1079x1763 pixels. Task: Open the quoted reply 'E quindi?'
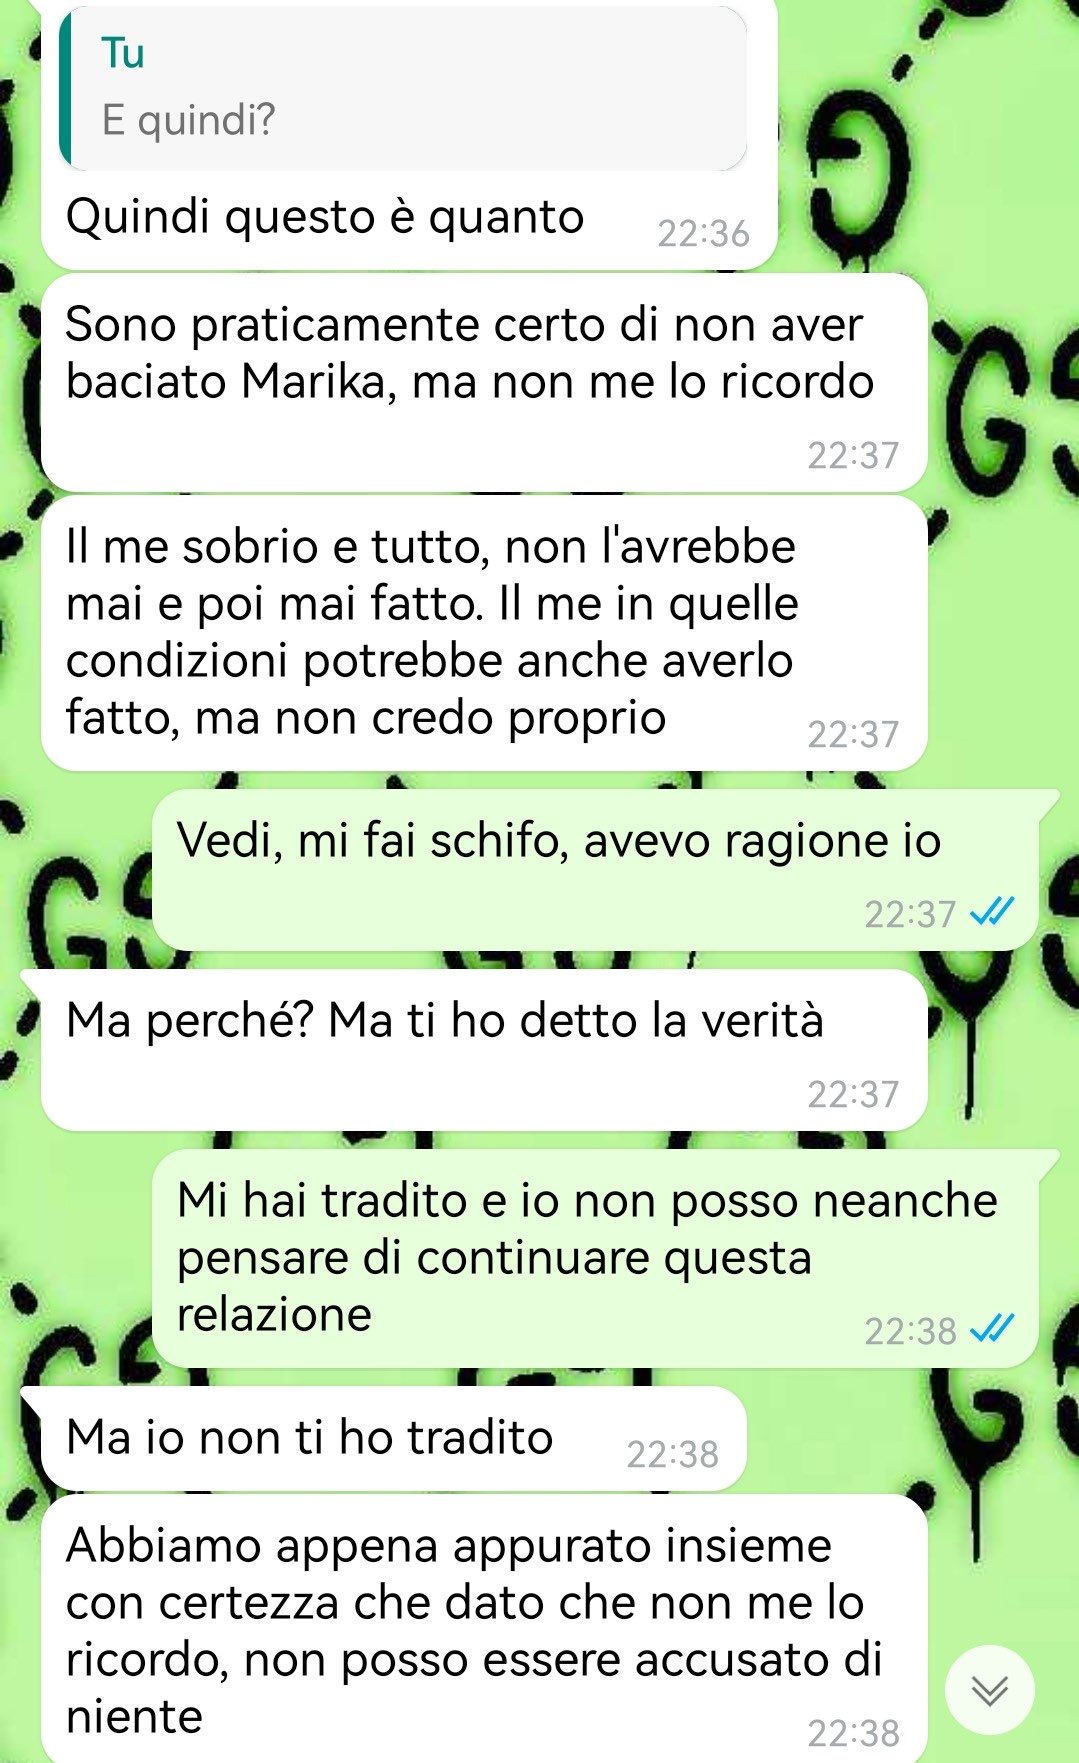pos(403,88)
